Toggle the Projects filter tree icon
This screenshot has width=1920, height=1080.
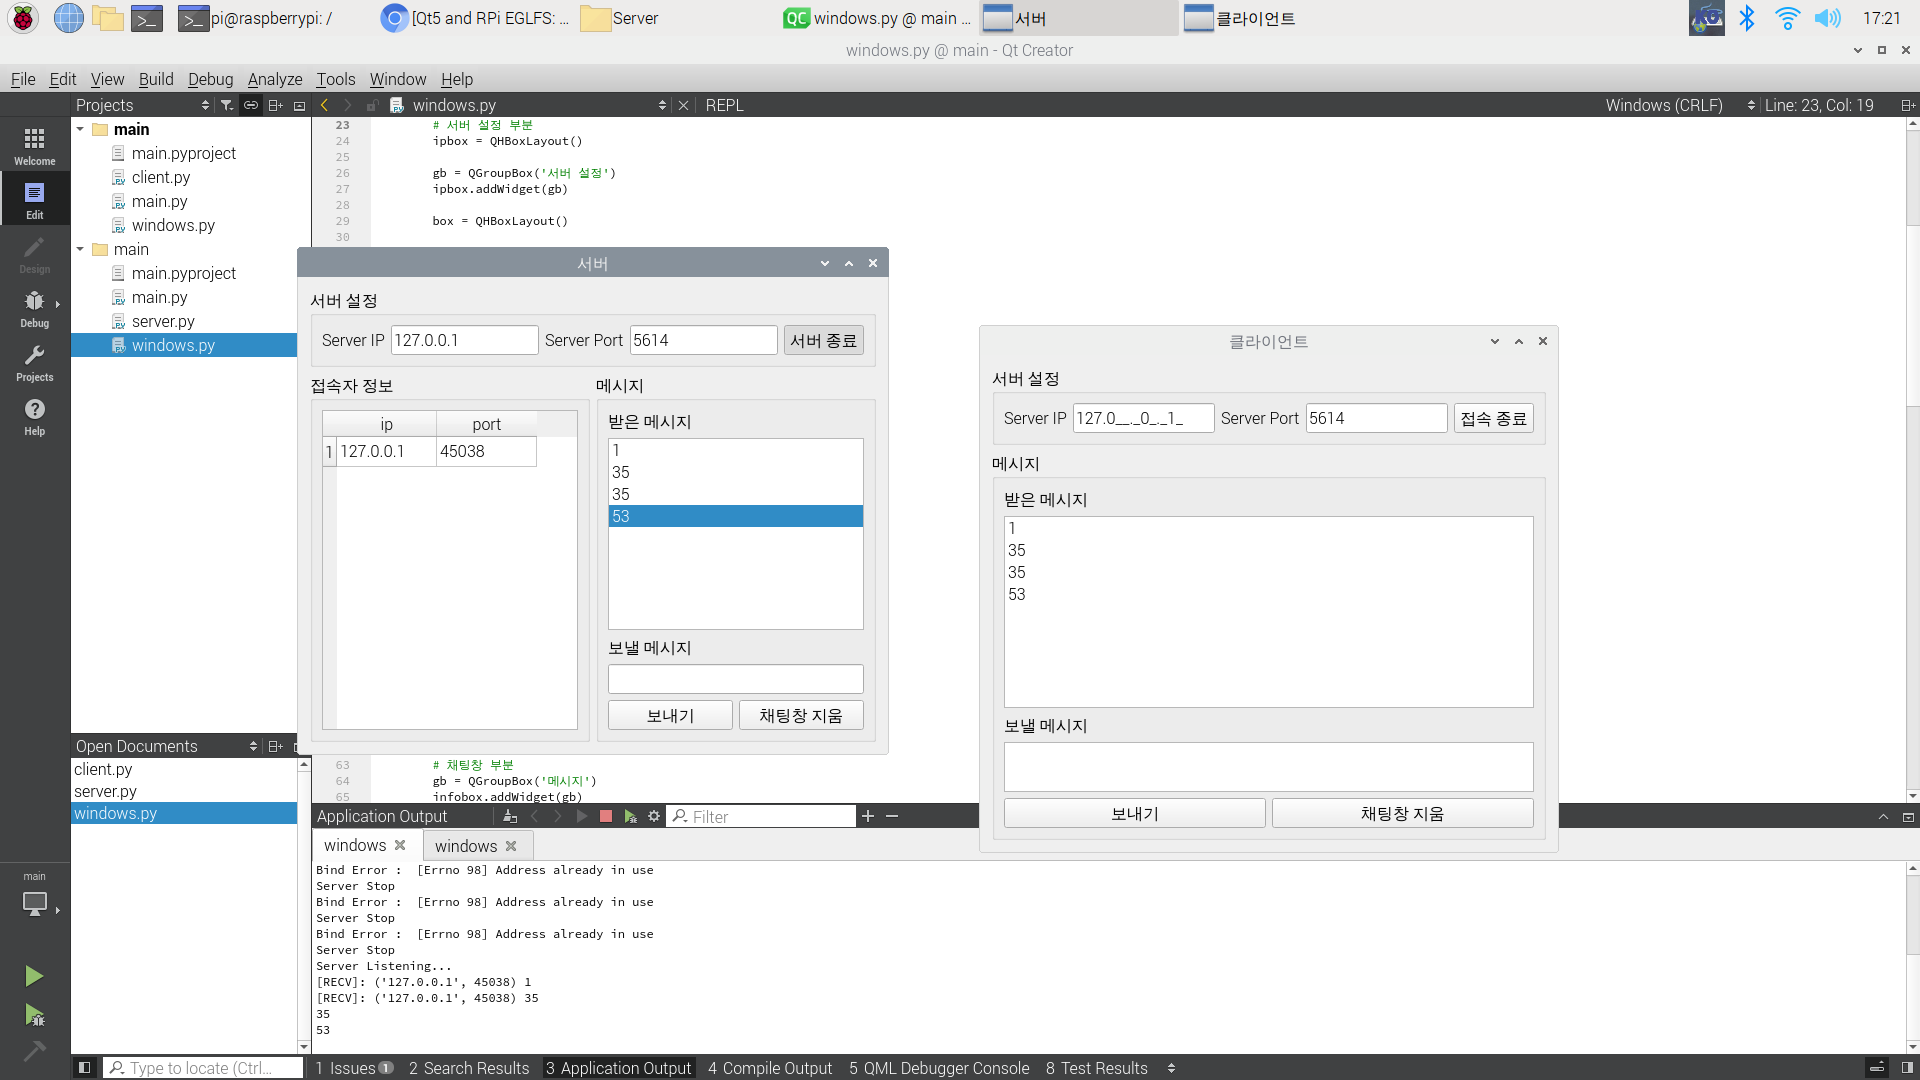[x=227, y=105]
